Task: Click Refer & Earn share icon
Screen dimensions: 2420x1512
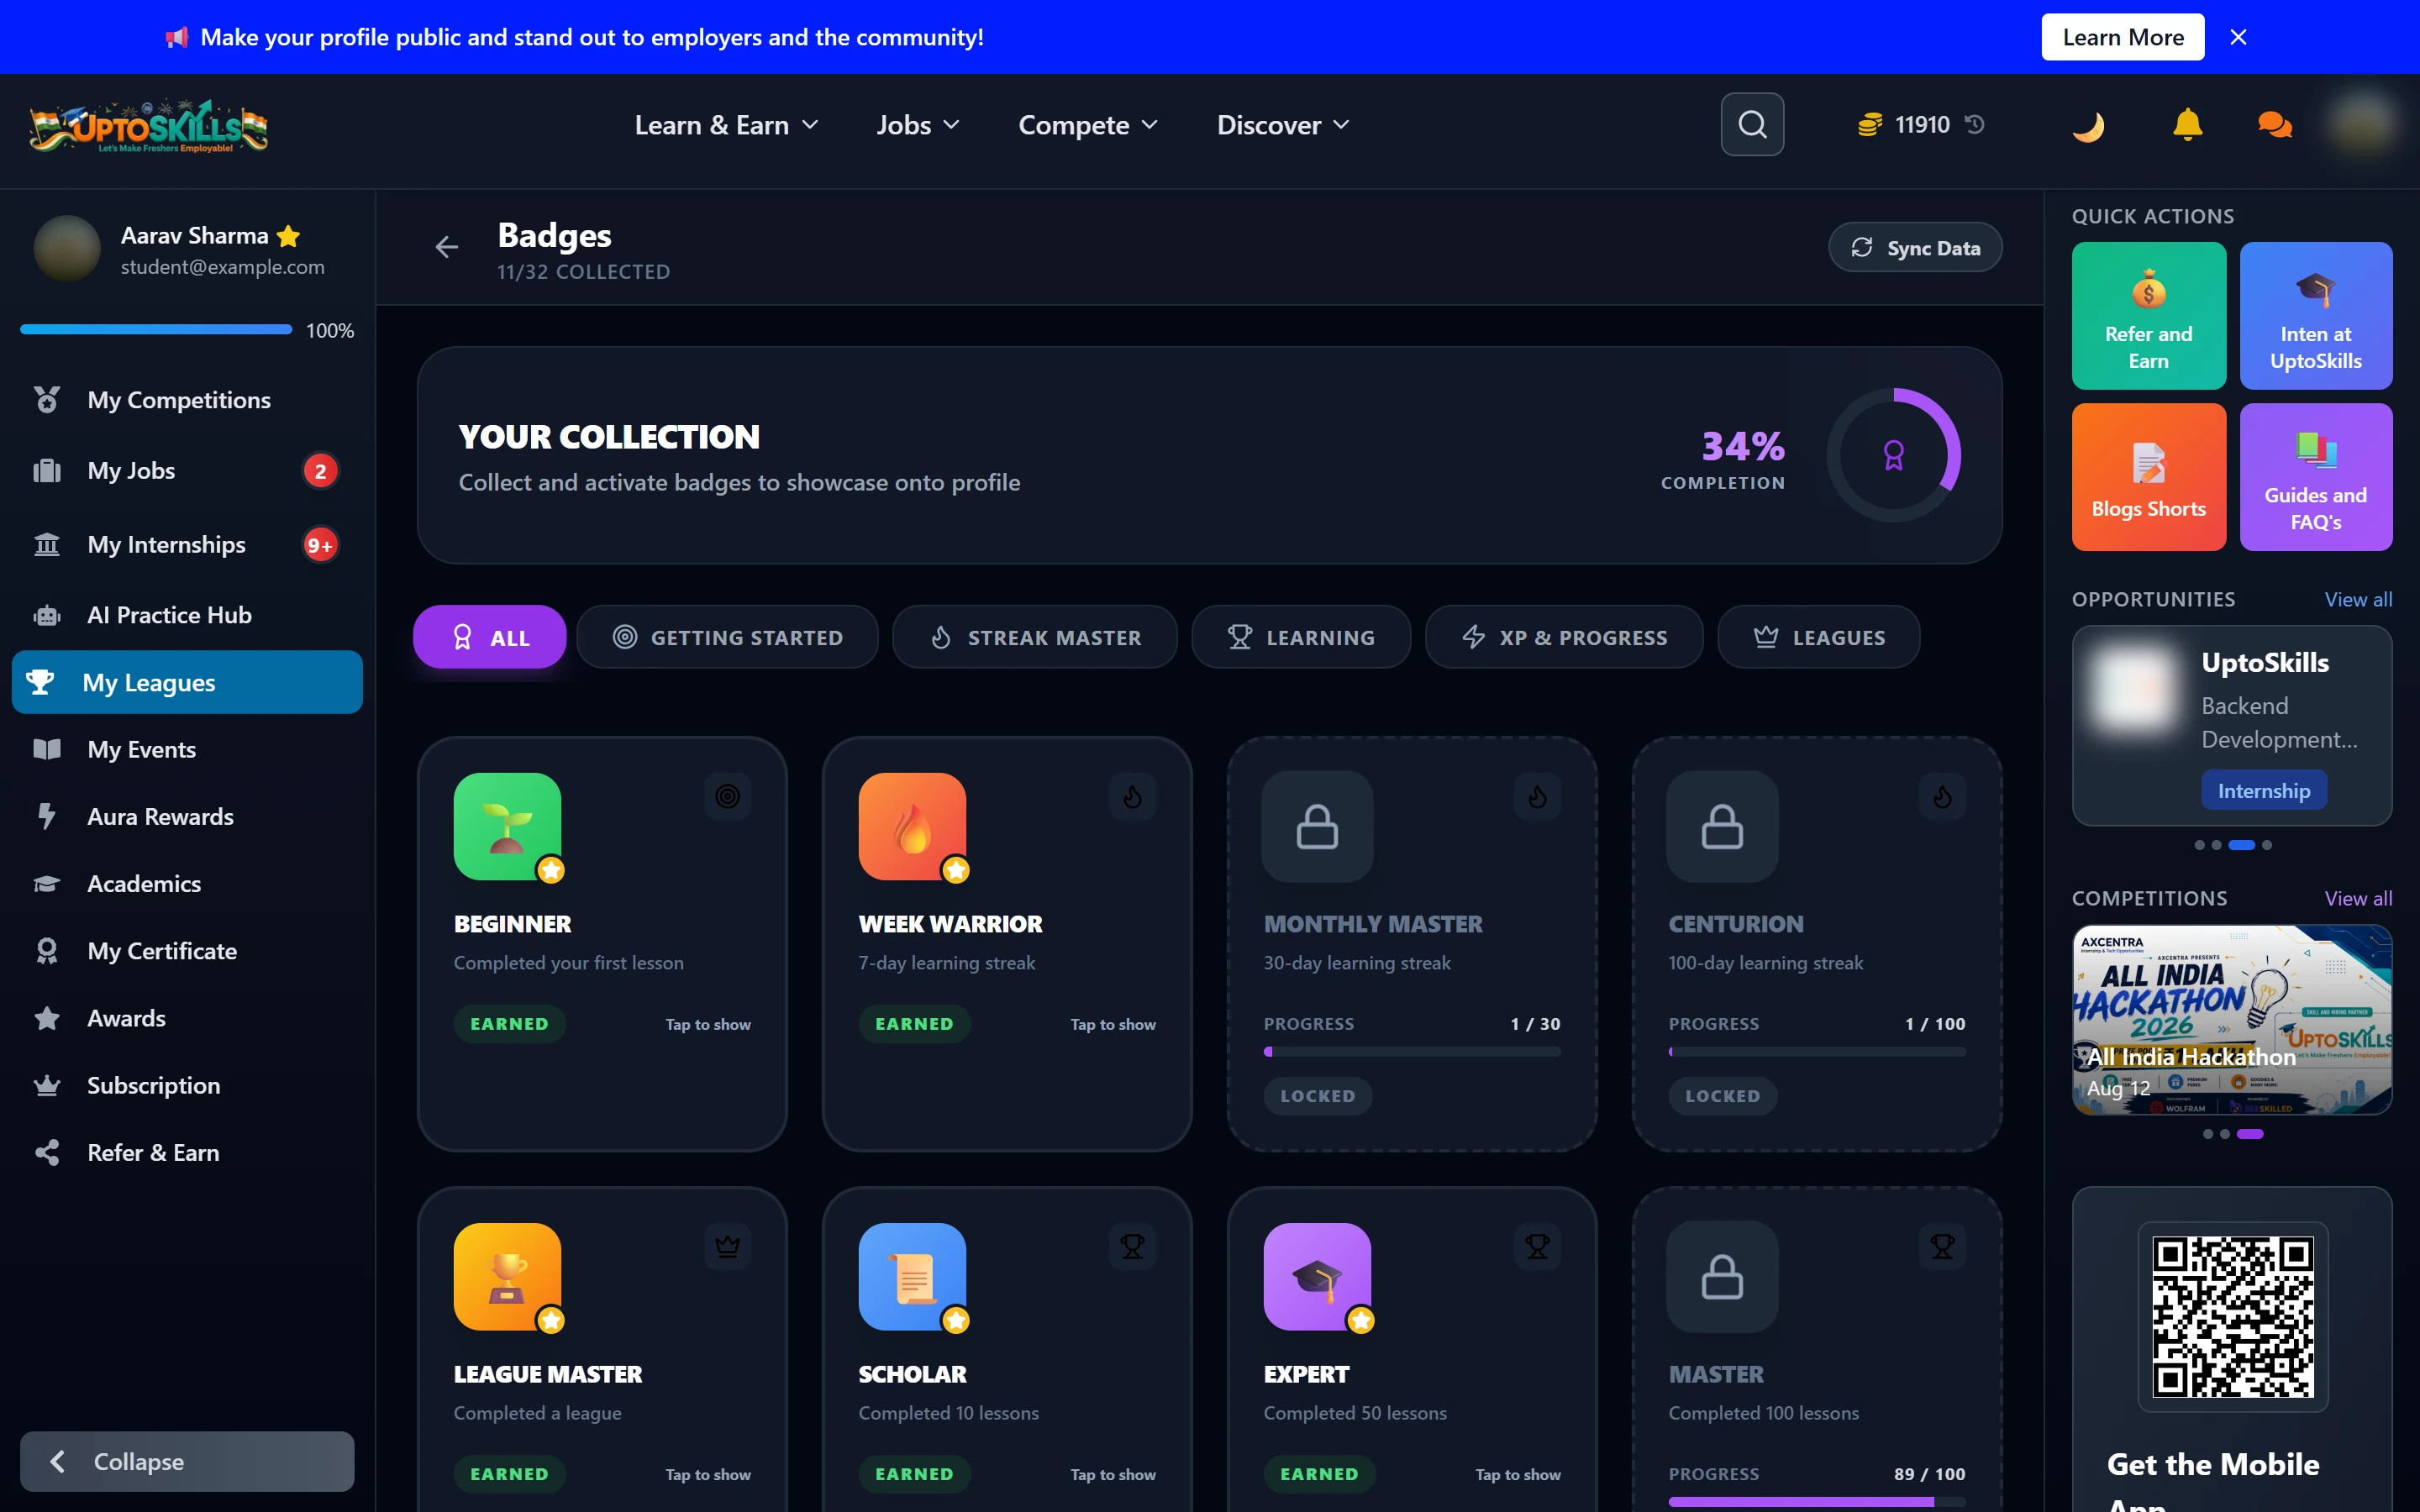Action: coord(46,1152)
